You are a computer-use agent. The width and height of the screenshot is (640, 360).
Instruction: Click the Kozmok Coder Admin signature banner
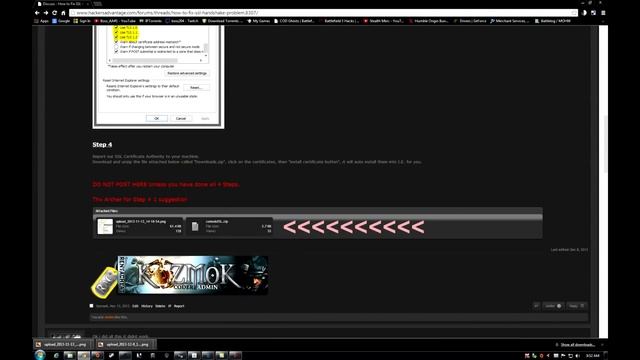[193, 275]
